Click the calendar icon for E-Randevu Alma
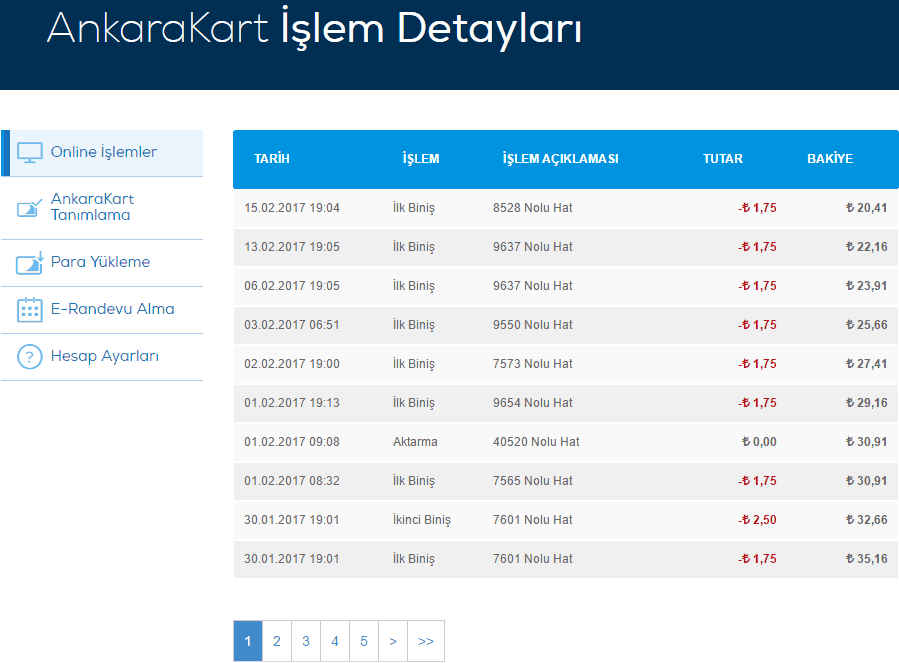Viewport: 899px width, 663px height. [x=30, y=310]
